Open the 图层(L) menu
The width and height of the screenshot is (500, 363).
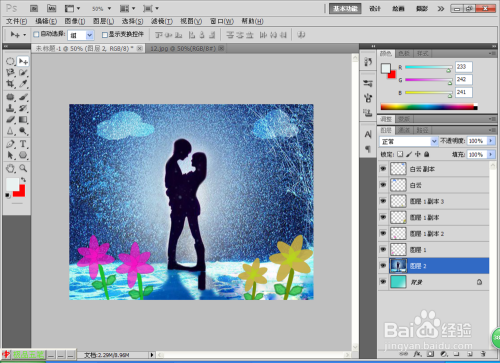(103, 21)
